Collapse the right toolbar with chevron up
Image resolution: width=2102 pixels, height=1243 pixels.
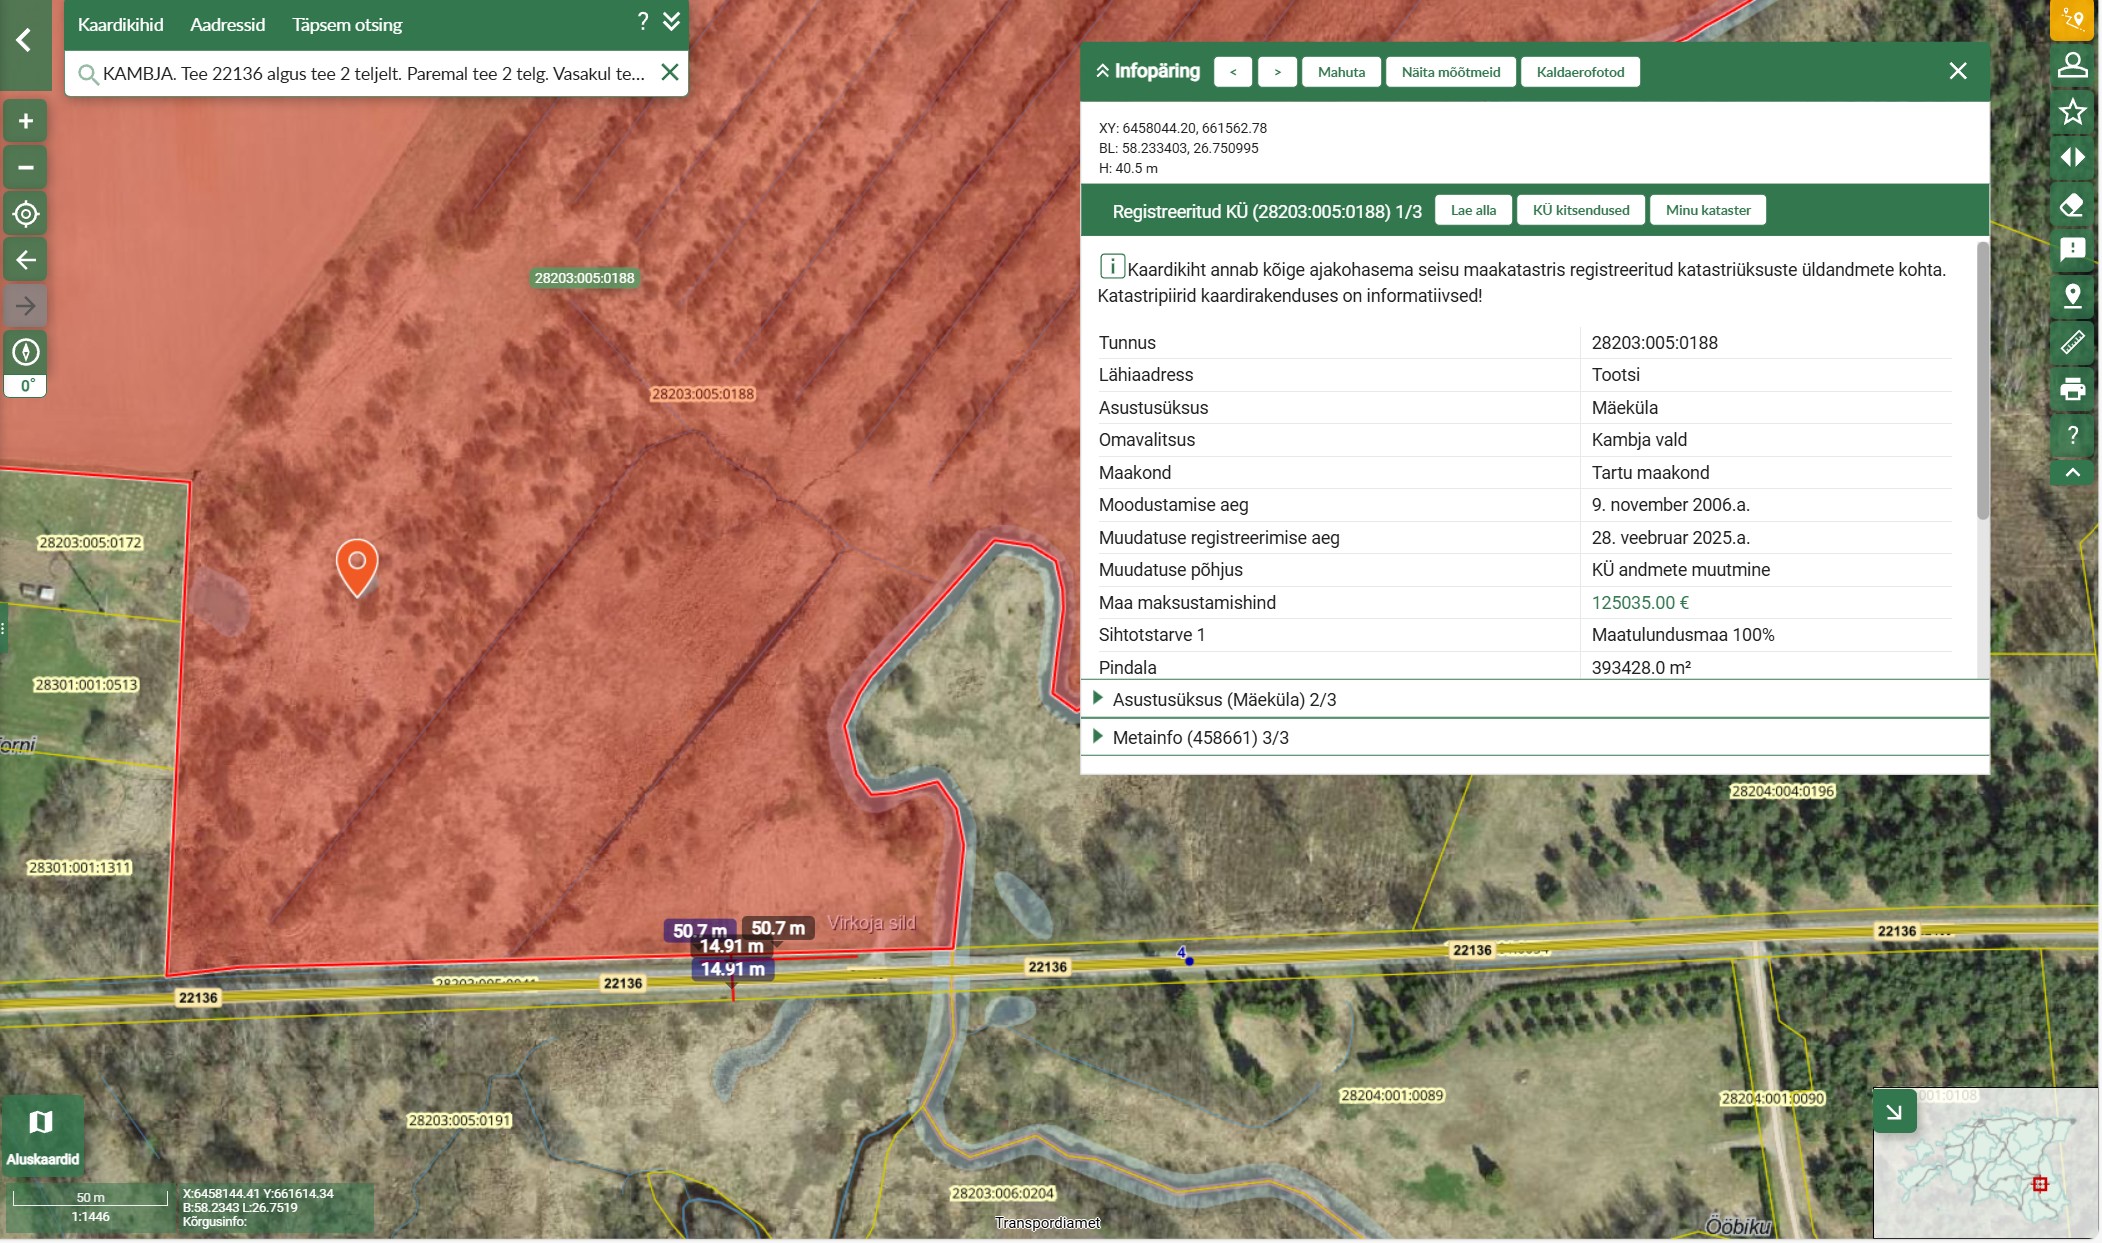pyautogui.click(x=2072, y=472)
